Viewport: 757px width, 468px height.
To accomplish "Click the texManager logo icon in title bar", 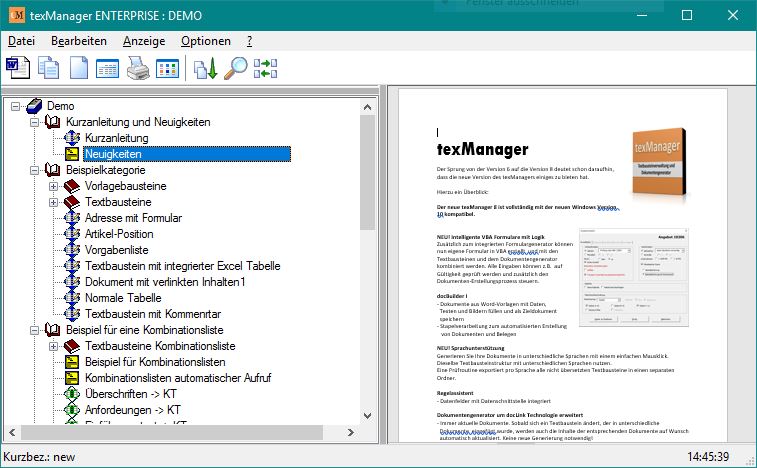I will tap(16, 15).
